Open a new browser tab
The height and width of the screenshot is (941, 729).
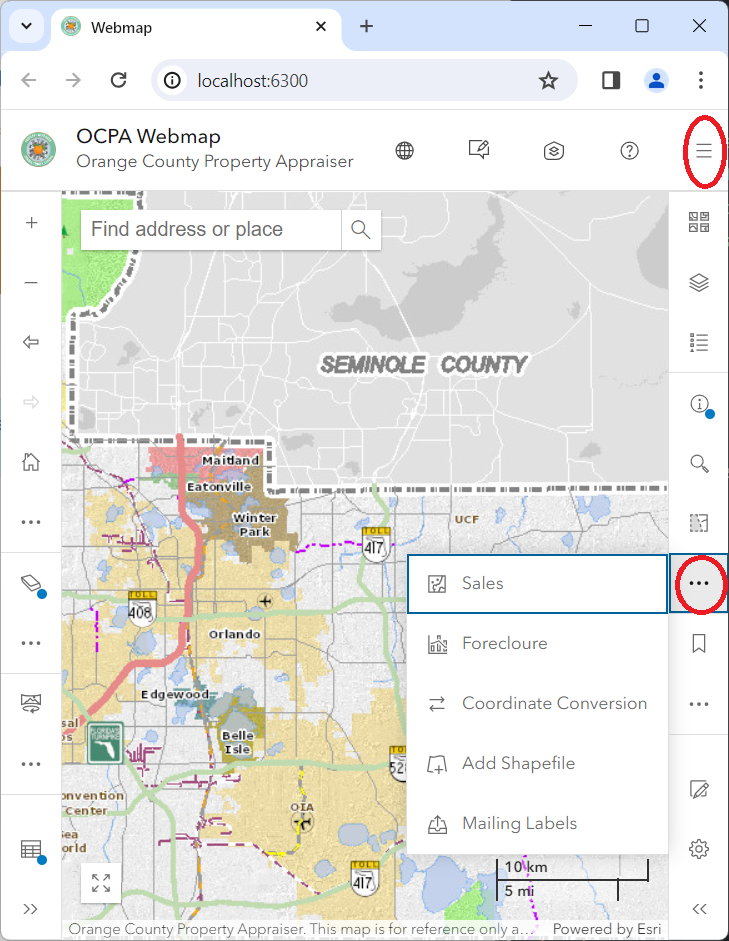(x=366, y=26)
